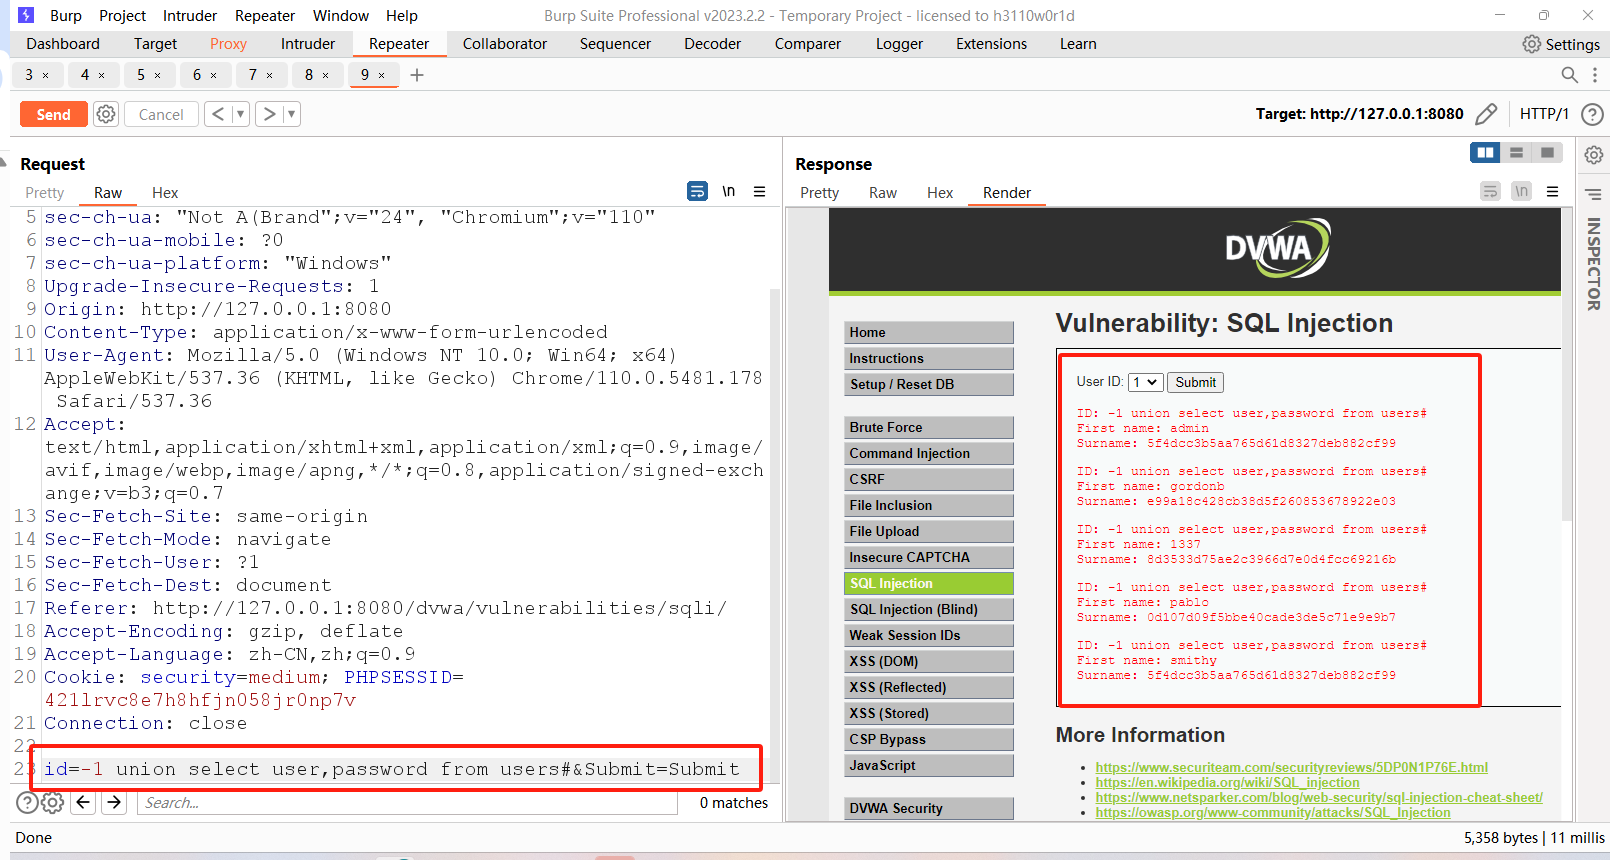The width and height of the screenshot is (1610, 860).
Task: Toggle non-printable characters in response
Action: (x=1521, y=191)
